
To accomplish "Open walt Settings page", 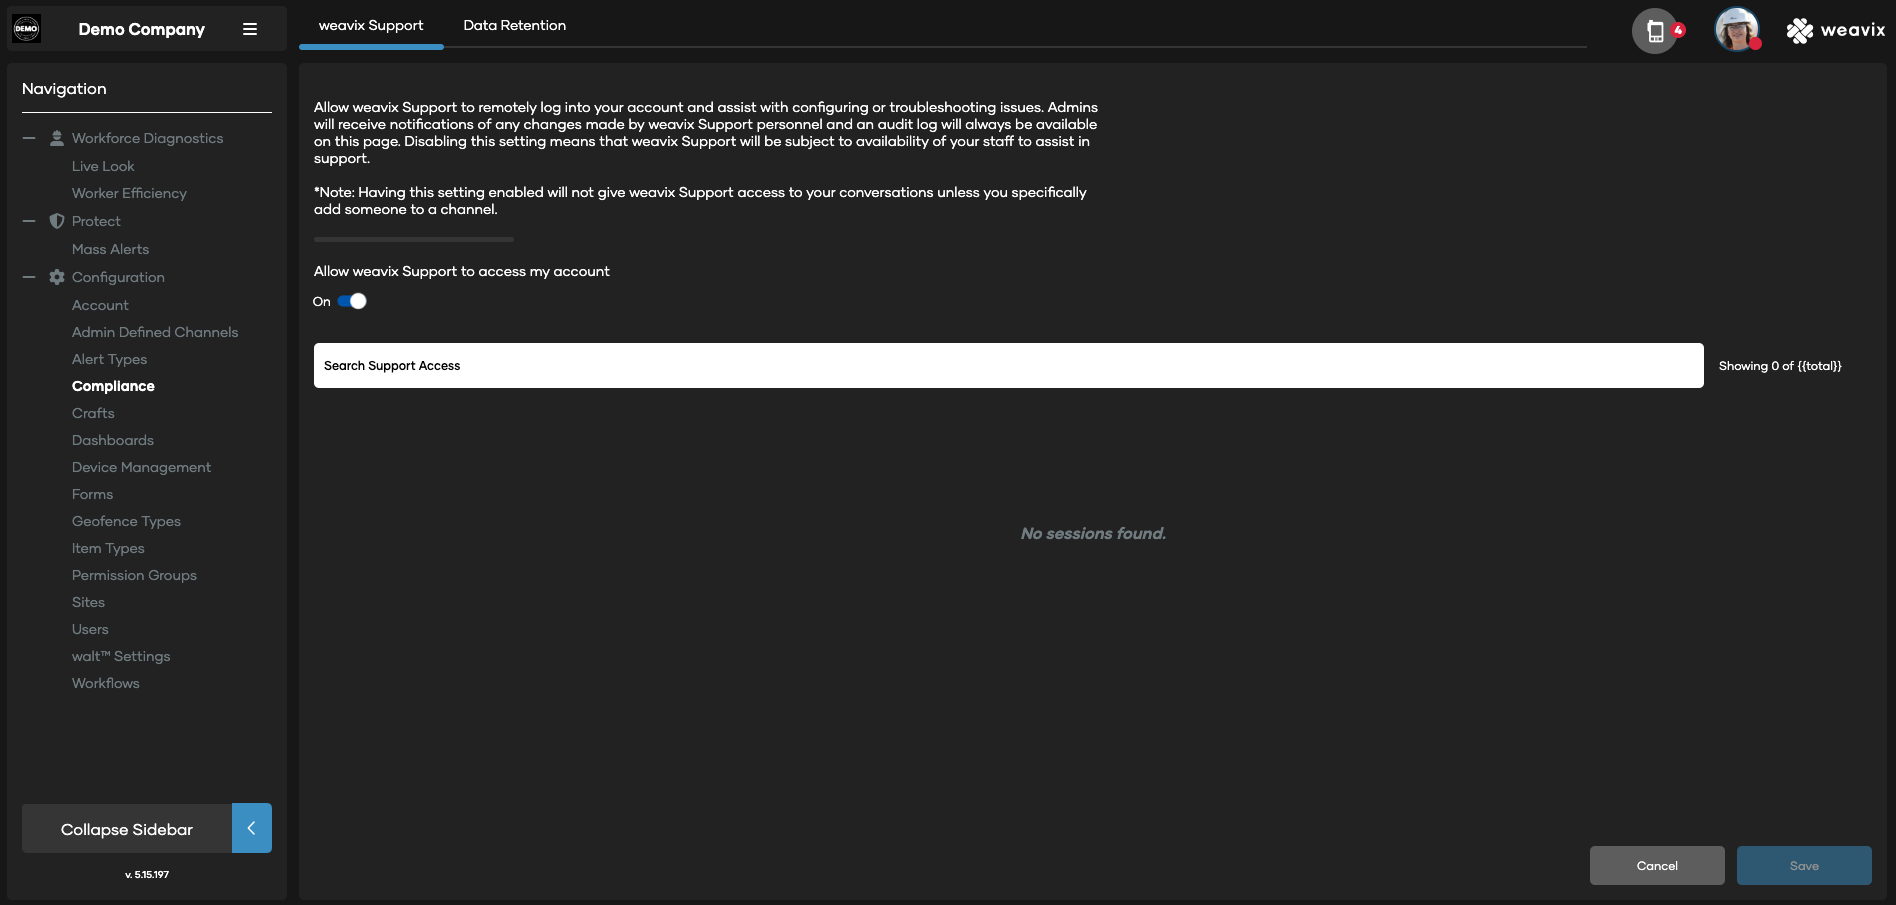I will coord(121,656).
